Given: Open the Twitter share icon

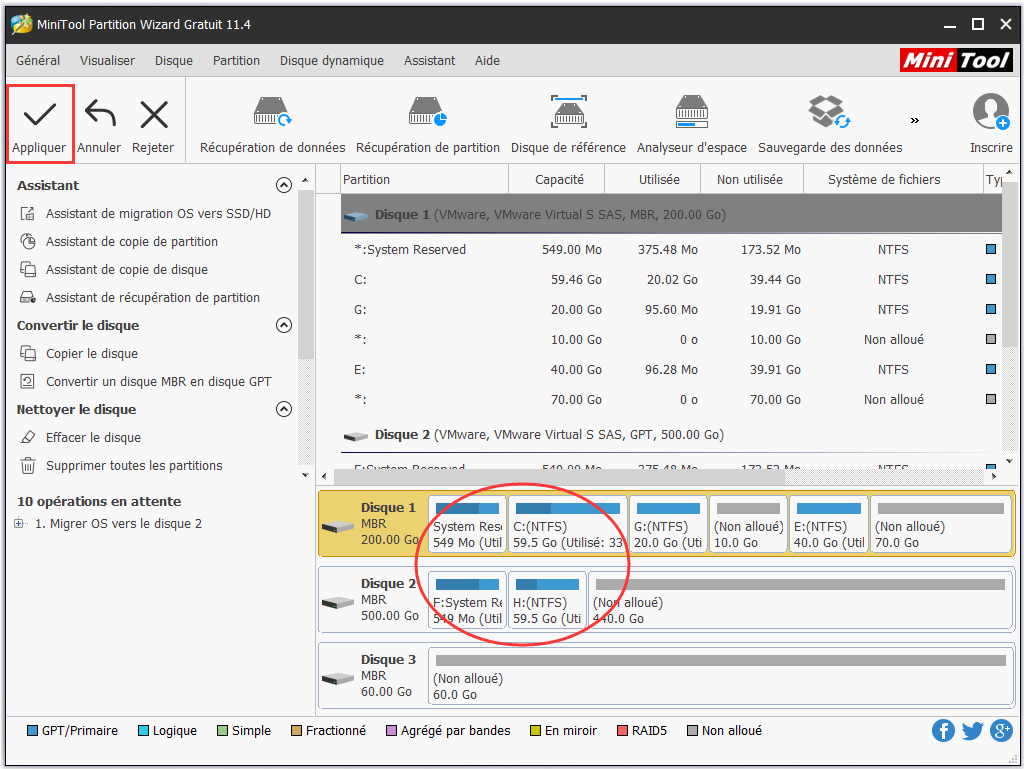Looking at the screenshot, I should coord(972,730).
